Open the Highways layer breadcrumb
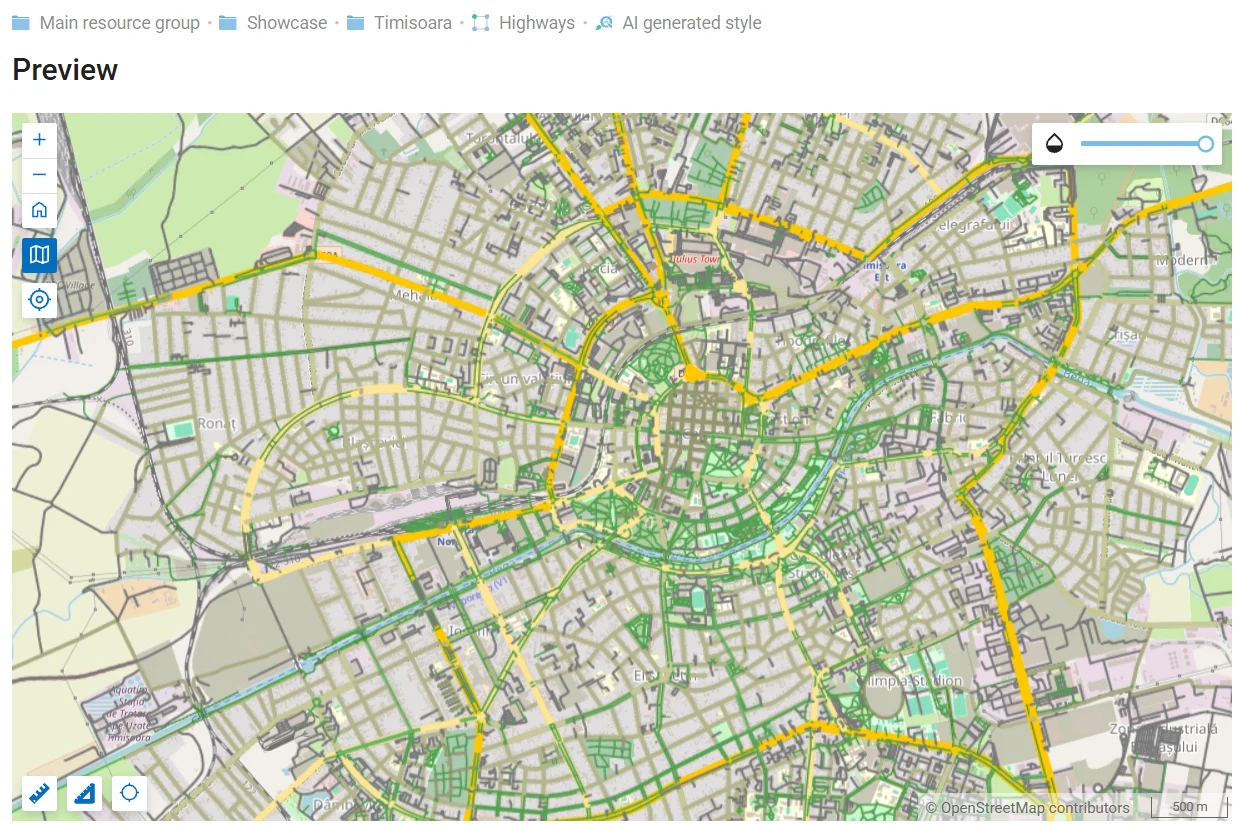The image size is (1238, 825). coord(536,22)
